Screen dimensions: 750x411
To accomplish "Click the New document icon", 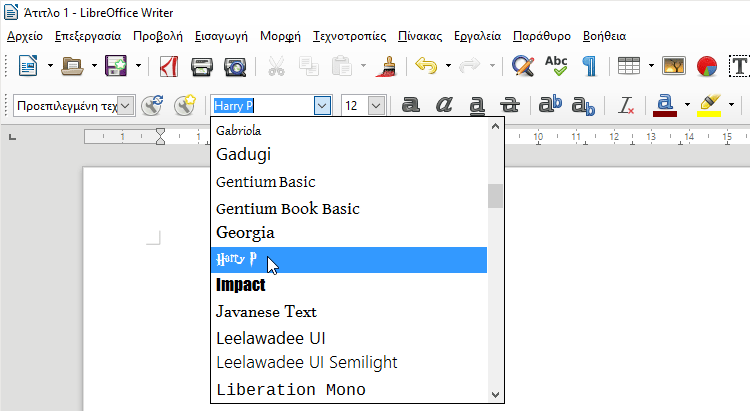I will click(x=28, y=66).
